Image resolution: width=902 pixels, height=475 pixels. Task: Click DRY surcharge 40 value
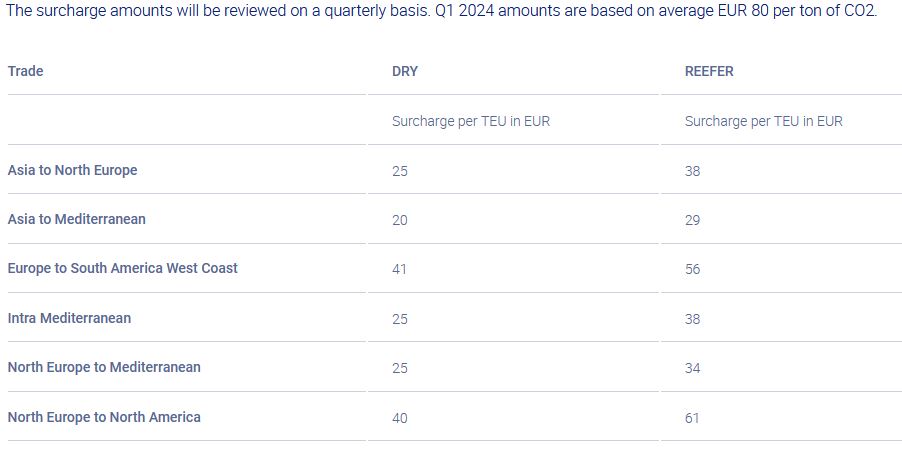click(400, 418)
